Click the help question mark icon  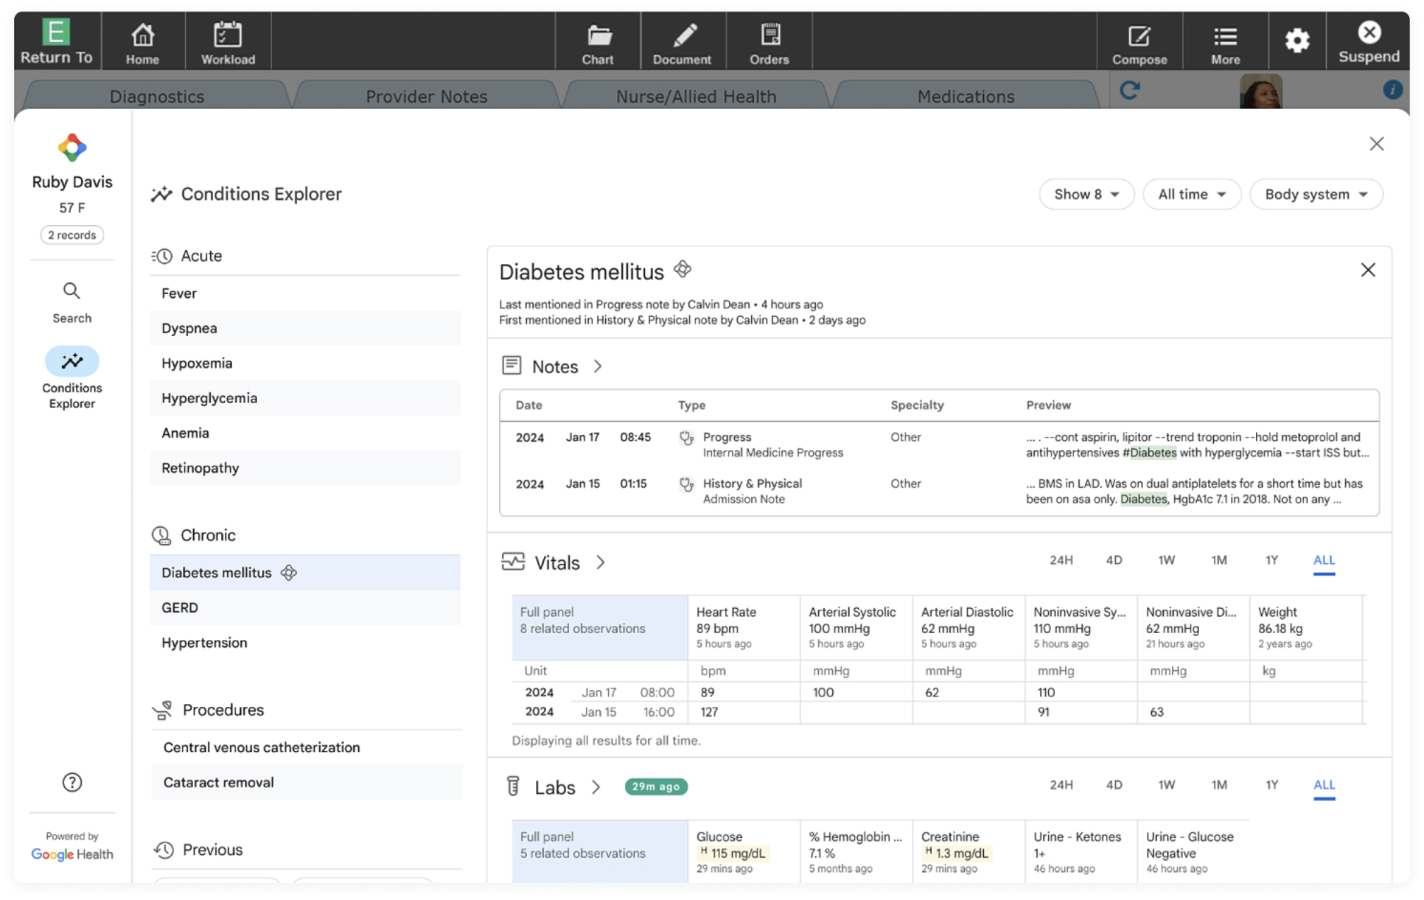point(71,782)
